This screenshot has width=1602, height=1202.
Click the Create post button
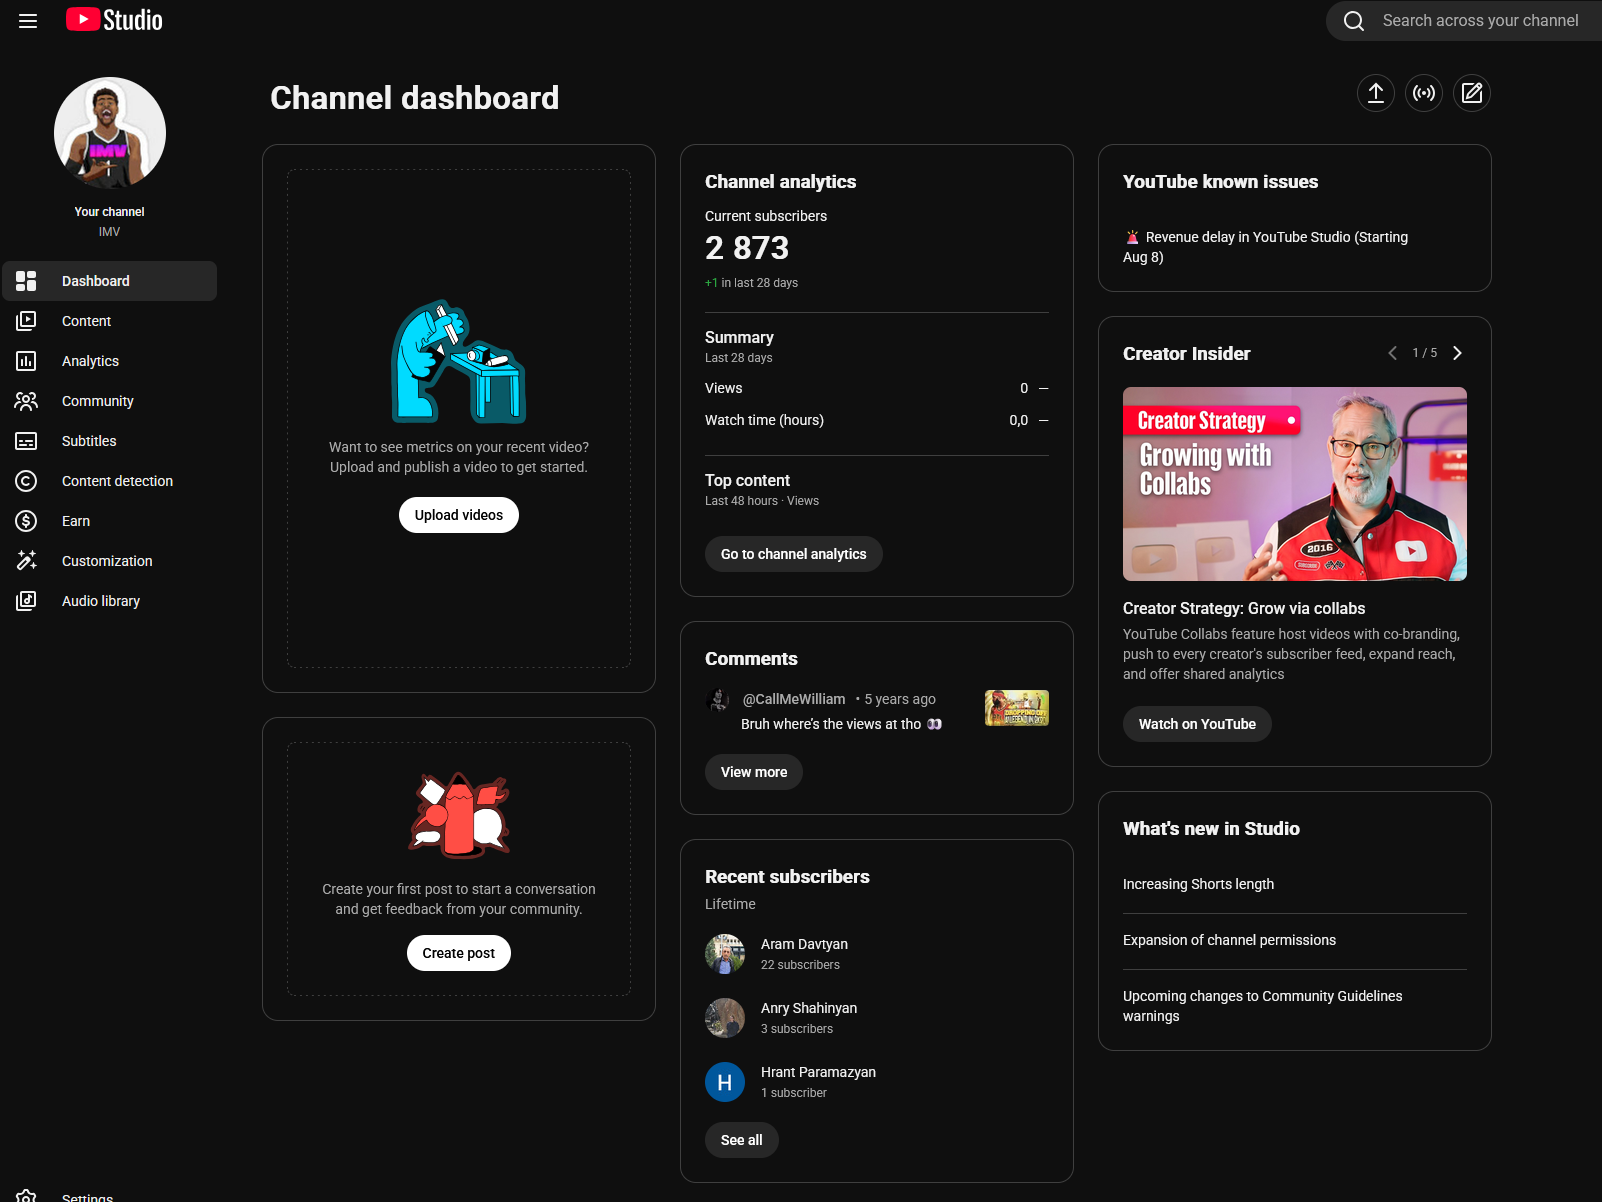(459, 953)
